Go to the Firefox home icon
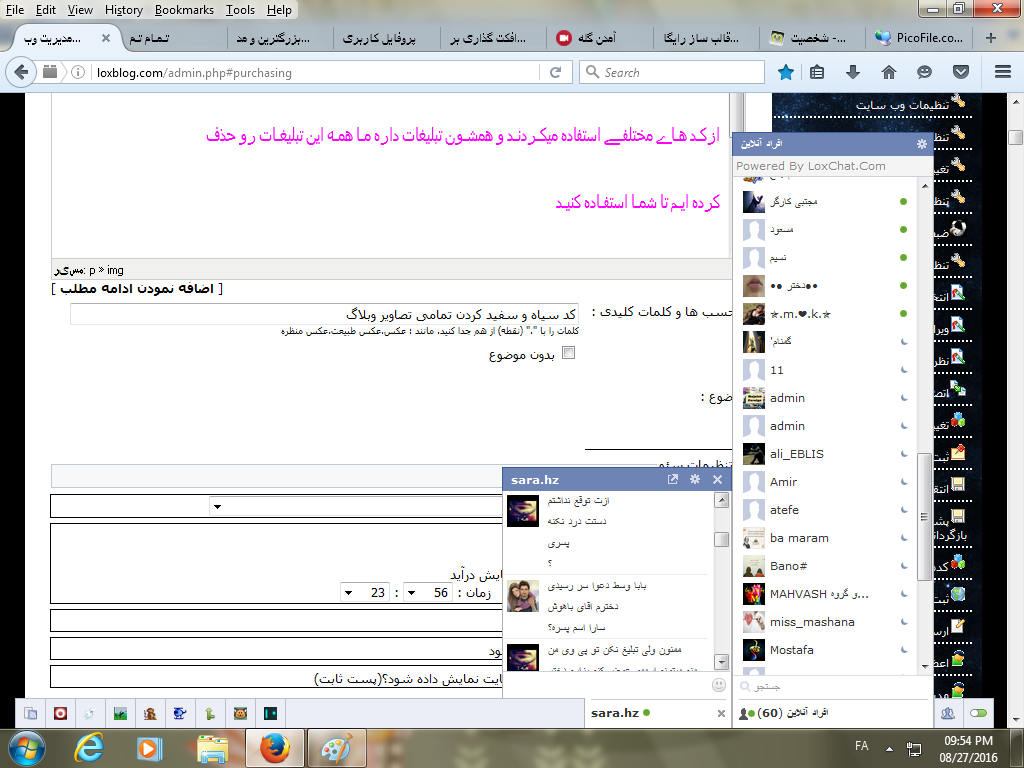Screen dimensions: 1024x768 pyautogui.click(x=889, y=72)
